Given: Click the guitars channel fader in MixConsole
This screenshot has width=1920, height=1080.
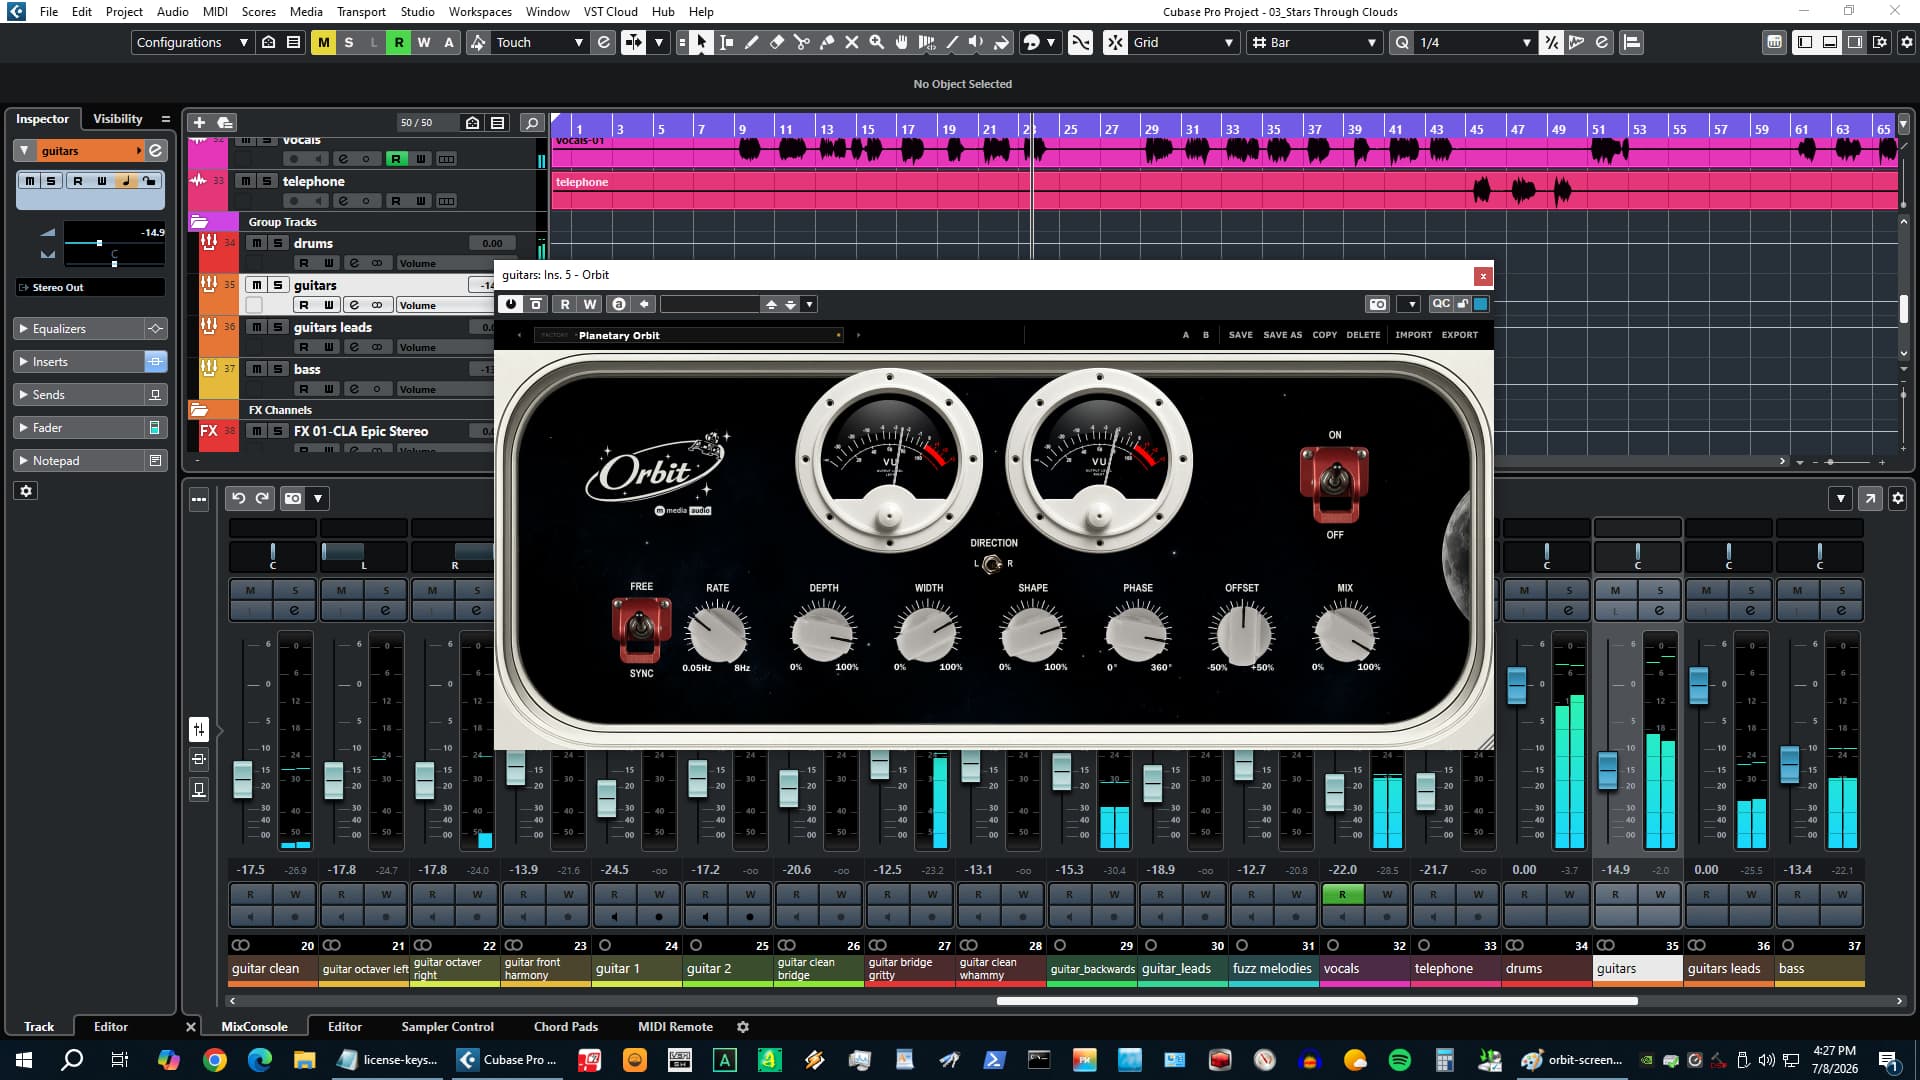Looking at the screenshot, I should (x=1607, y=770).
